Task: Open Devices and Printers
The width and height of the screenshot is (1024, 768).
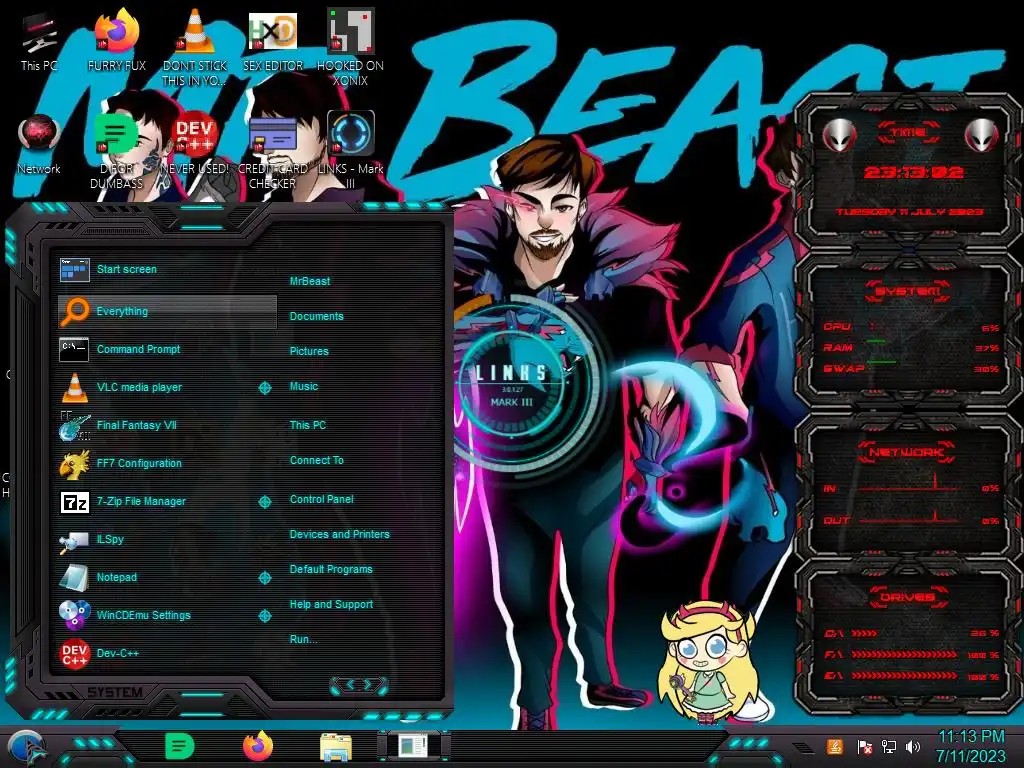Action: (x=339, y=534)
